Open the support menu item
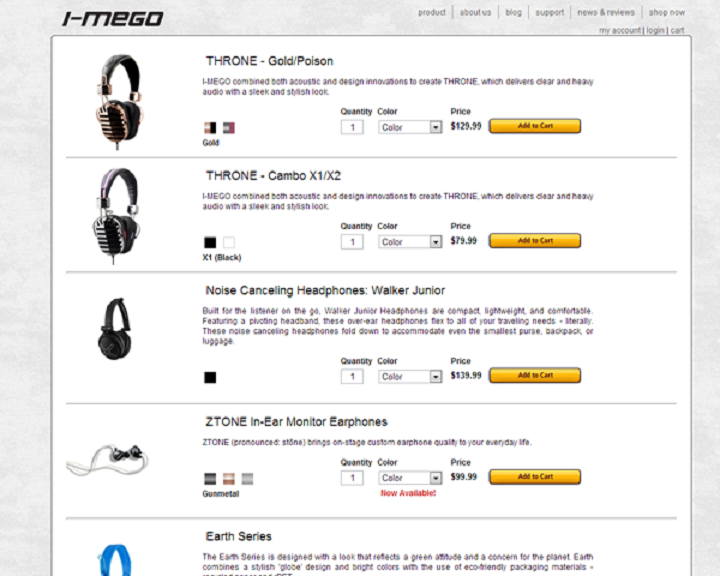 550,12
